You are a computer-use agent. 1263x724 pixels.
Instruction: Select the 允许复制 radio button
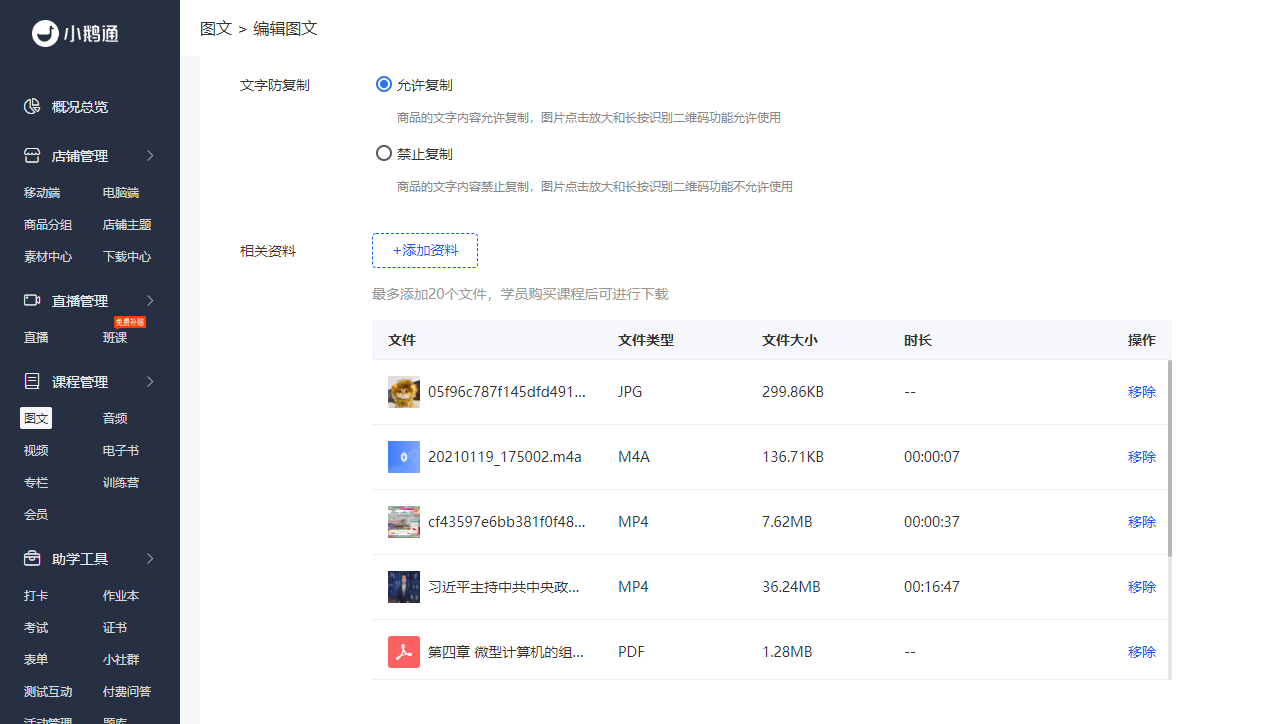pyautogui.click(x=383, y=85)
